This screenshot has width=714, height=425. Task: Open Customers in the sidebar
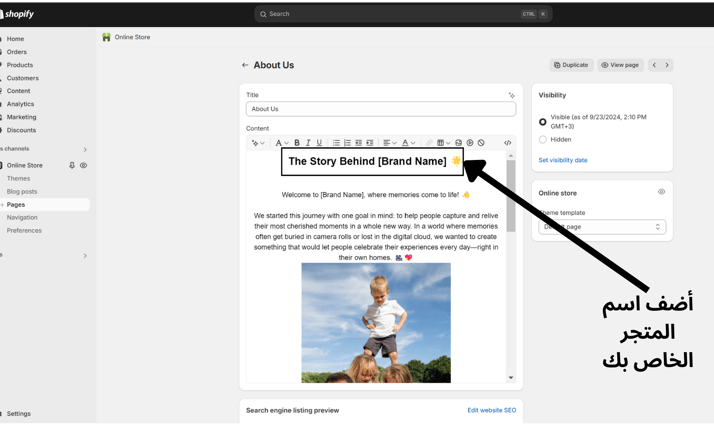click(x=22, y=78)
